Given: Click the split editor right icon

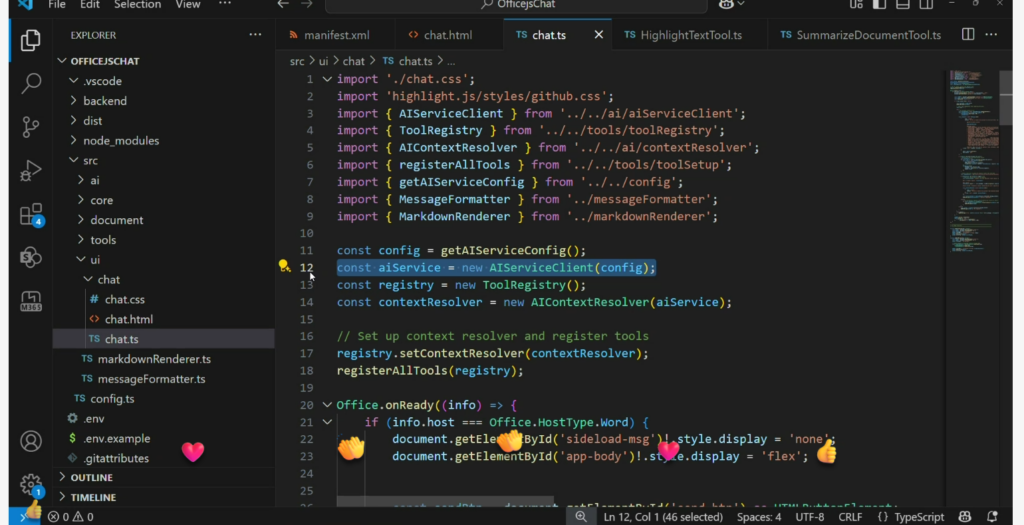Looking at the screenshot, I should tap(968, 35).
